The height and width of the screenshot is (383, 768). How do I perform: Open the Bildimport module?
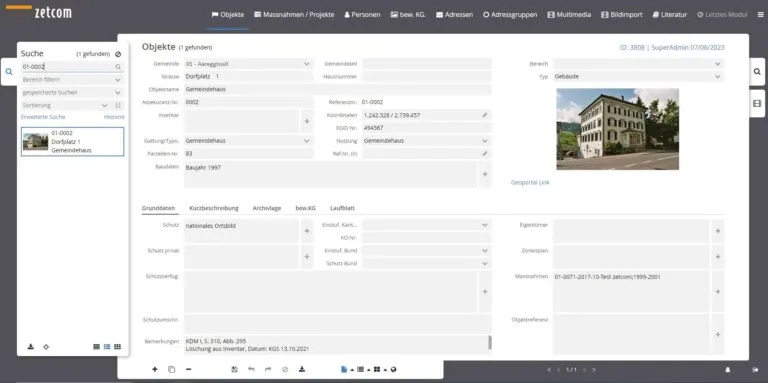pos(622,15)
